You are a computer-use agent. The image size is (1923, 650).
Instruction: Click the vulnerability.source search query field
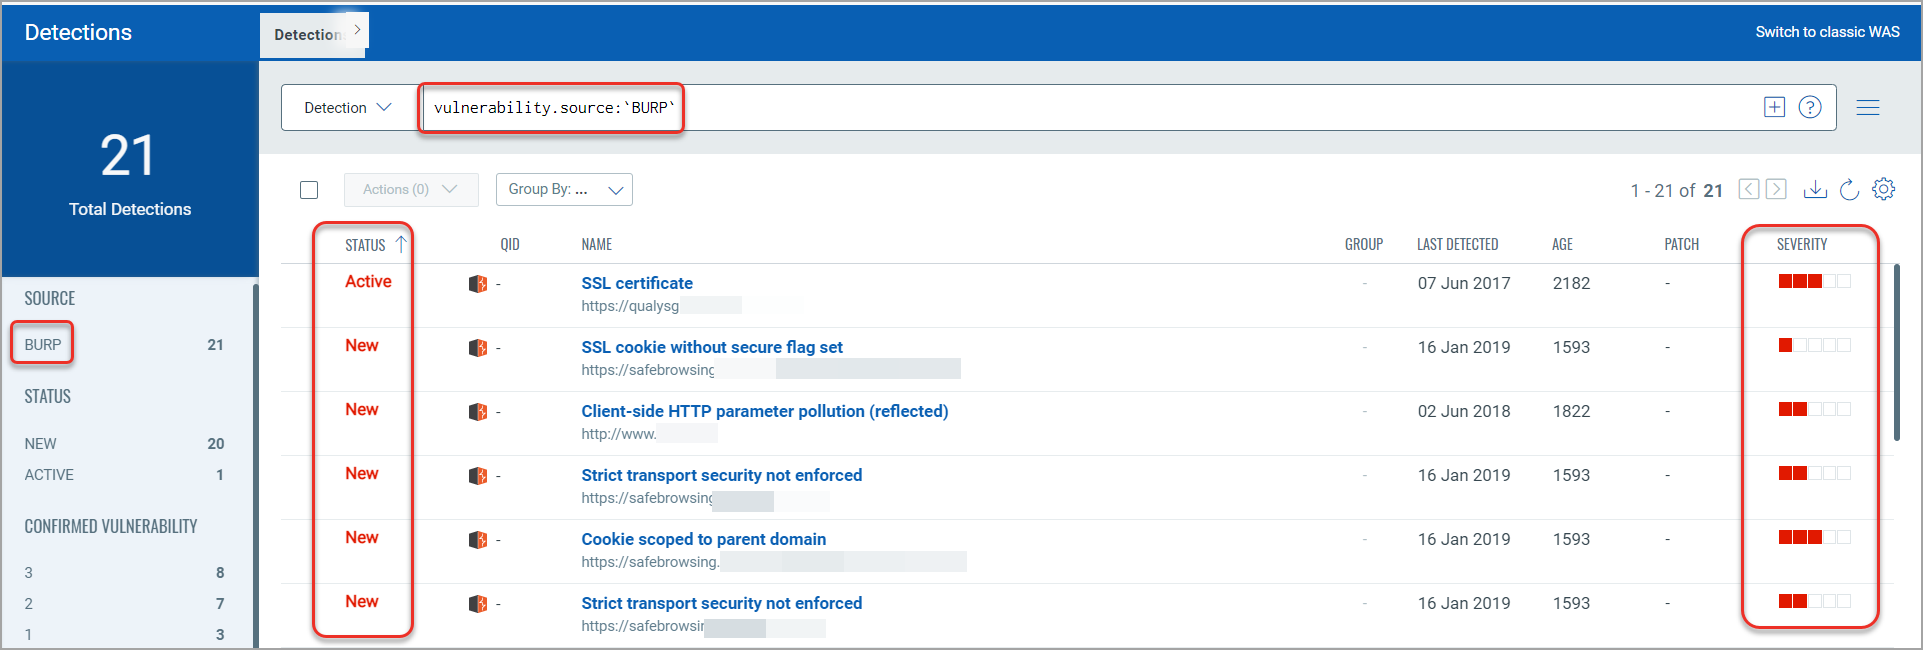[x=1090, y=108]
